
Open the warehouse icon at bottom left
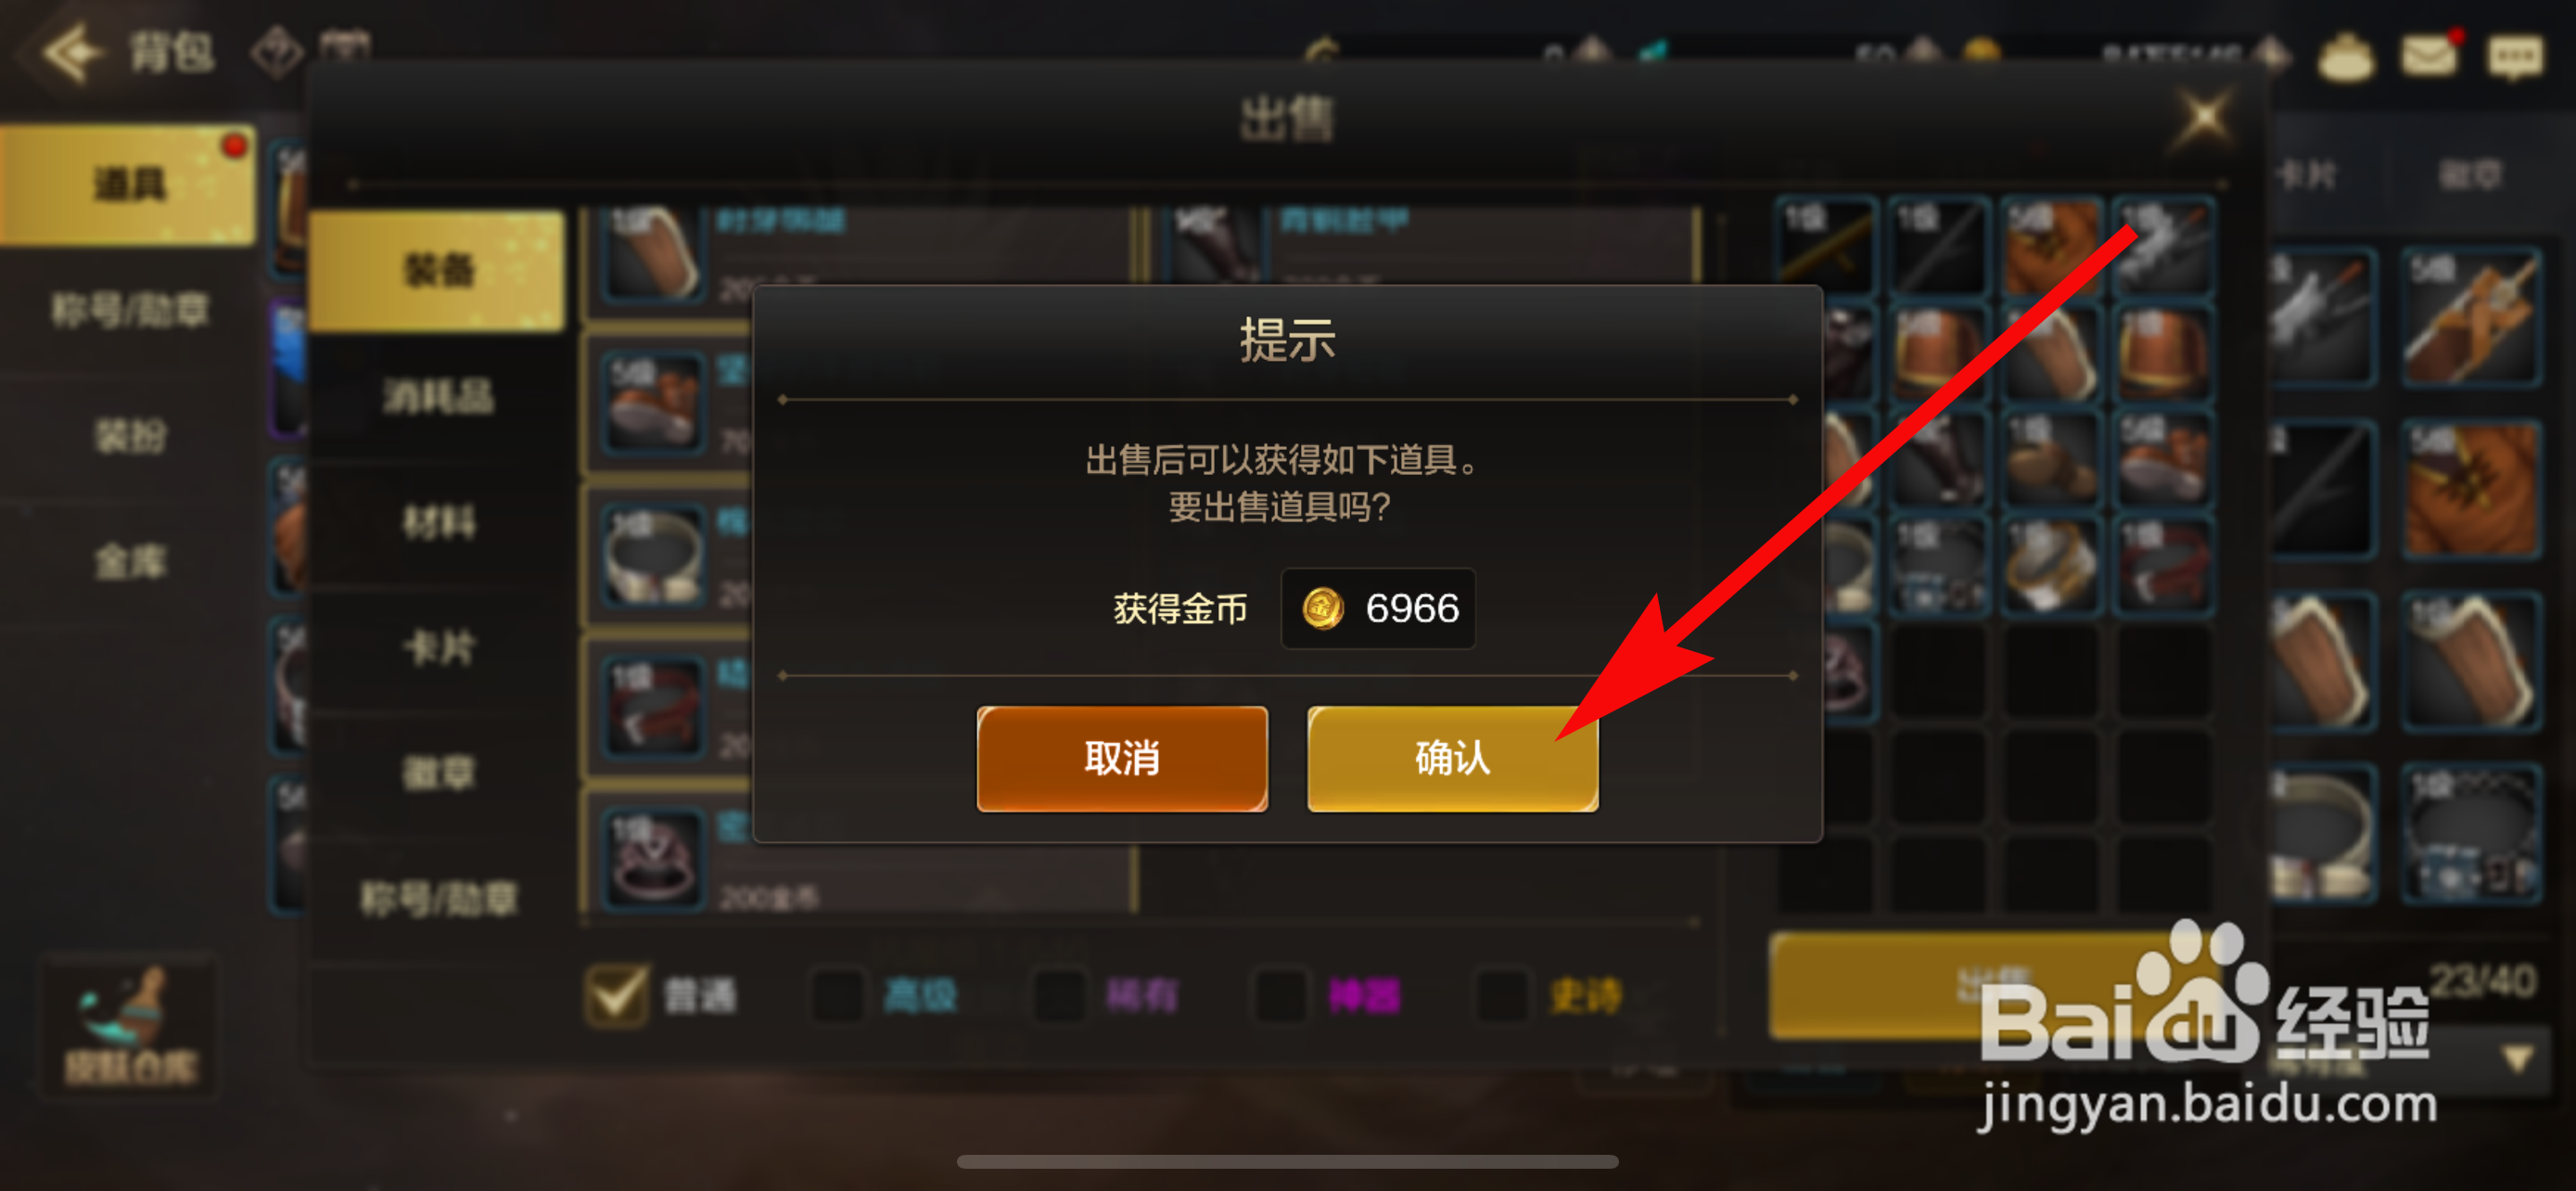click(x=130, y=1026)
